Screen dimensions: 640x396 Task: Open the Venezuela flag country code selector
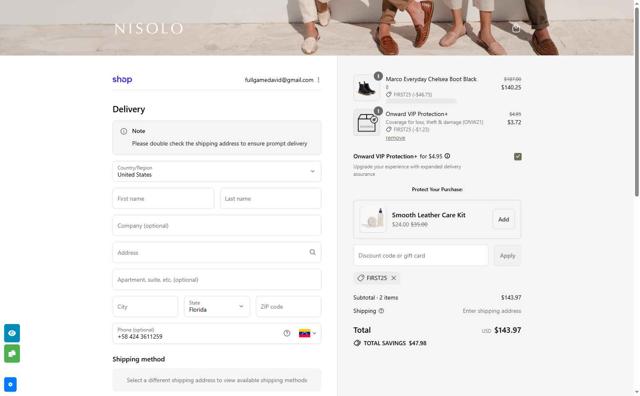307,333
